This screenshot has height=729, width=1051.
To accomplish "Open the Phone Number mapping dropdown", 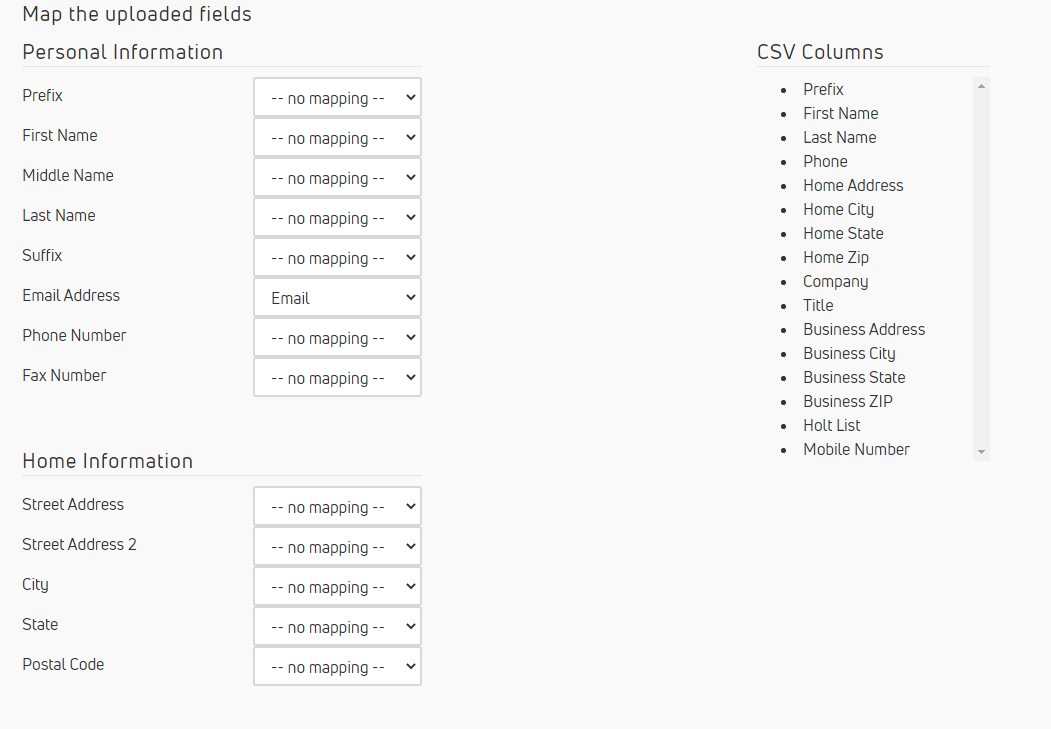I will [x=337, y=337].
